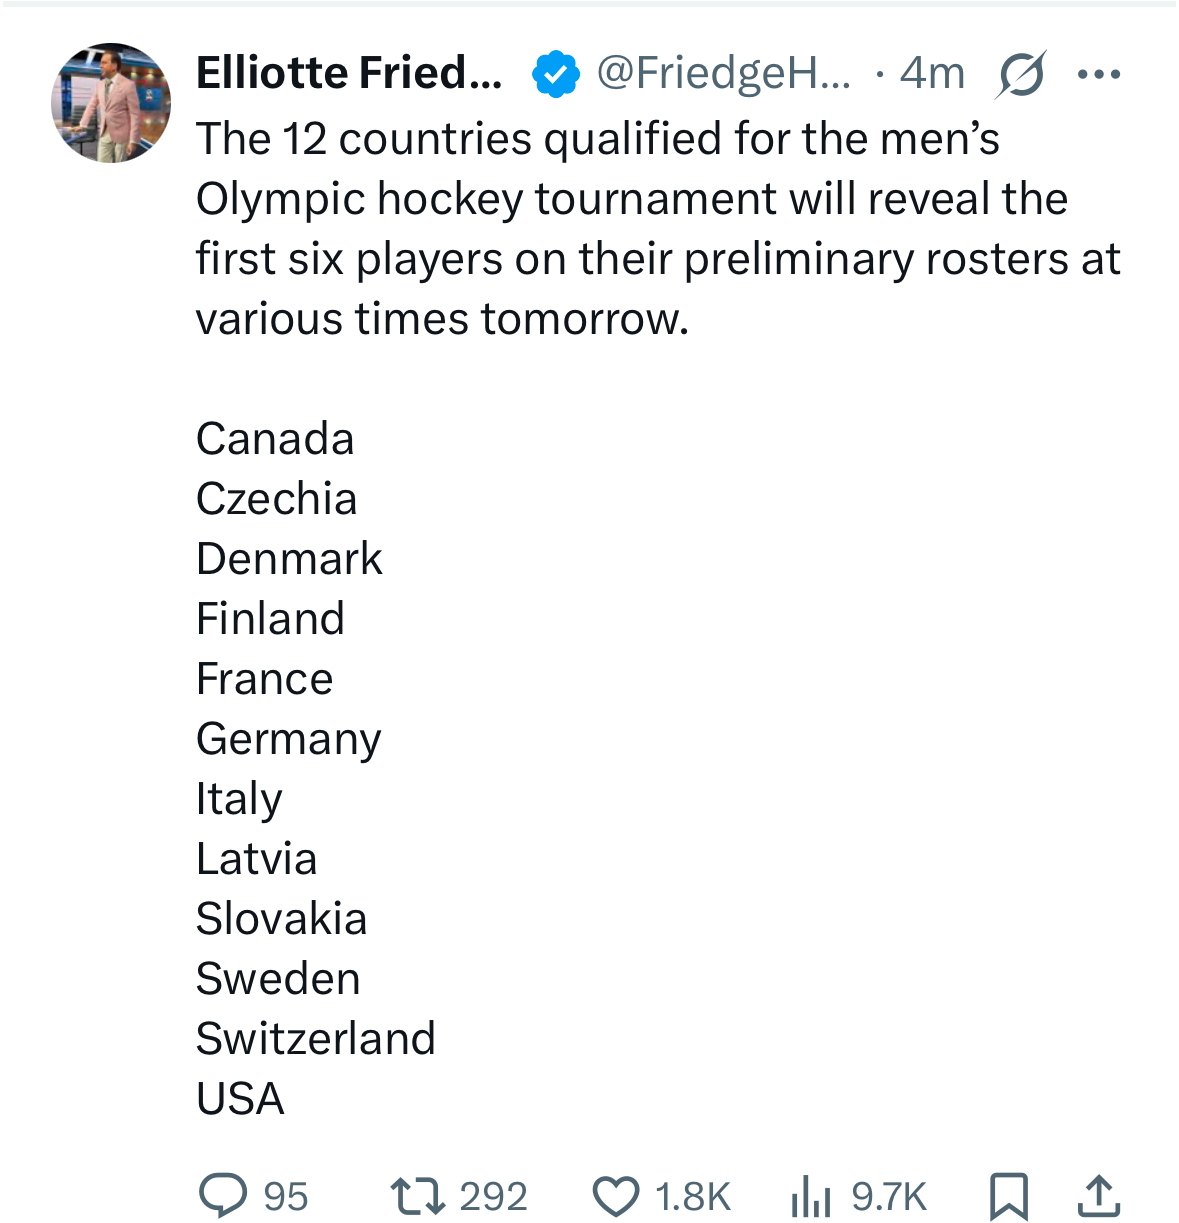
Task: Open view analytics bar chart icon
Action: click(811, 1196)
